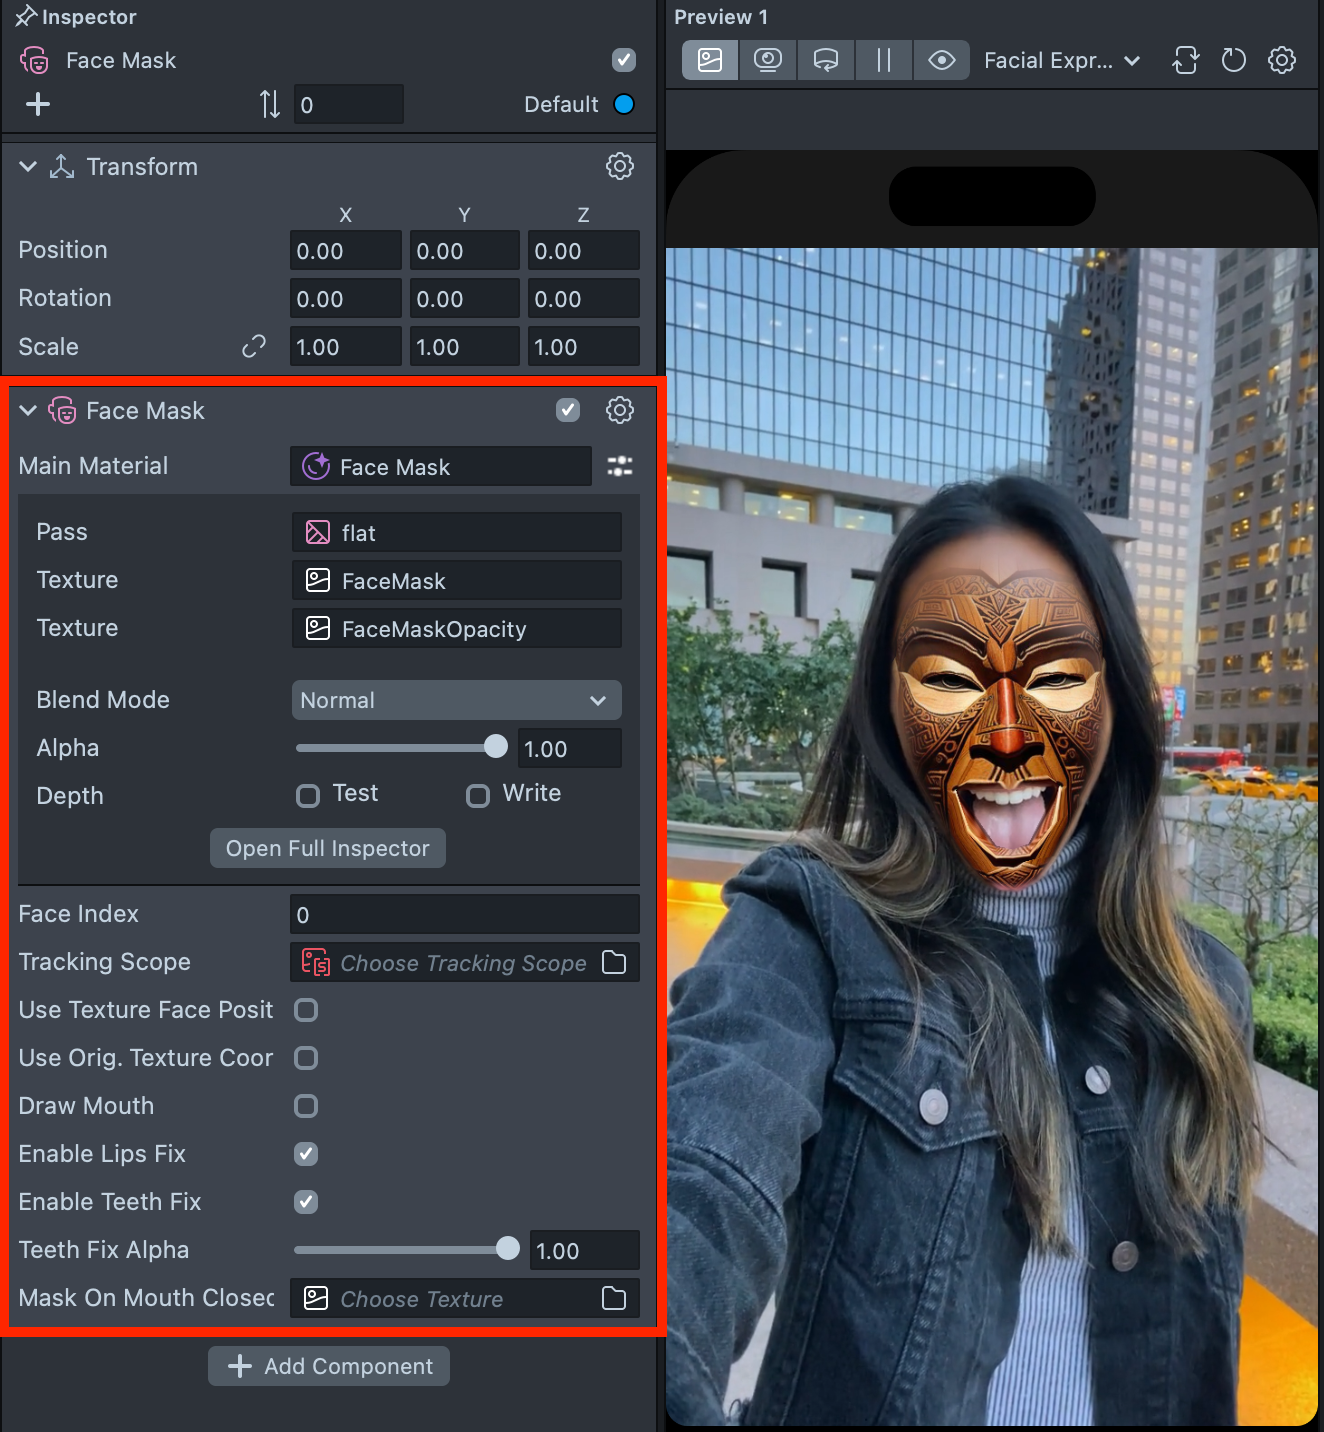Click the material options sliders icon

620,466
